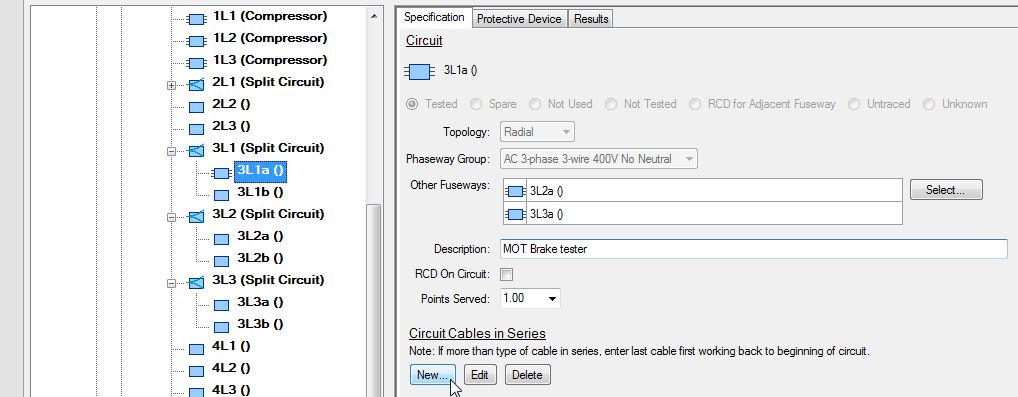Click the circuit icon beside the 3L1a heading
Screen dimensions: 1018x397
pyautogui.click(x=419, y=71)
